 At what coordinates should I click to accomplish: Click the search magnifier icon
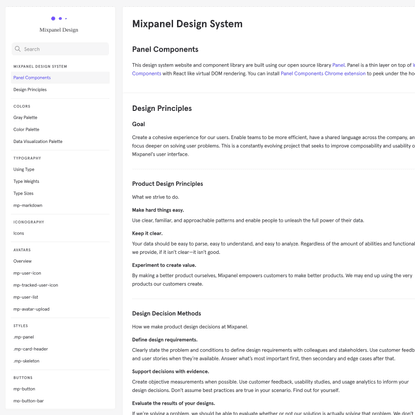click(18, 49)
